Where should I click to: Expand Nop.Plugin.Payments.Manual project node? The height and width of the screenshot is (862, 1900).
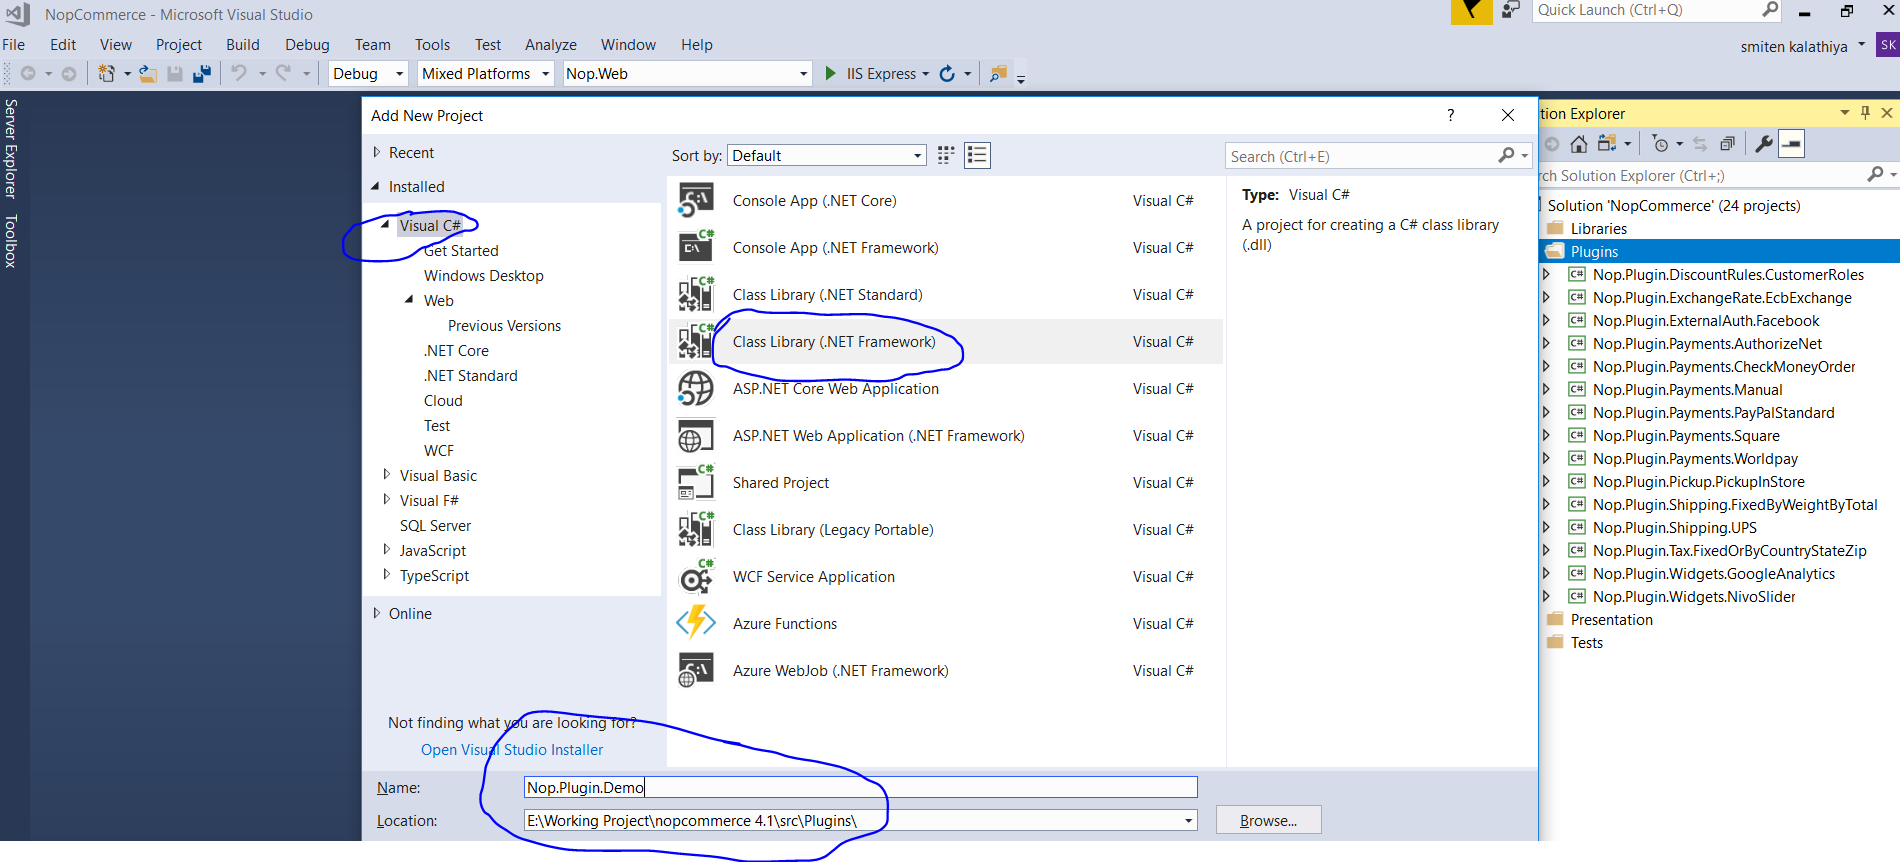[1546, 389]
